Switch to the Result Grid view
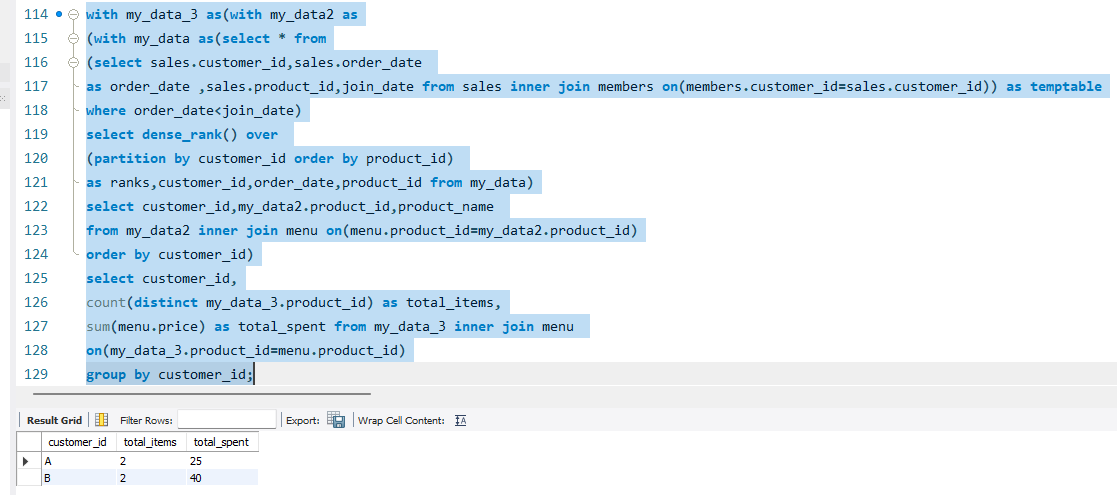 (54, 420)
